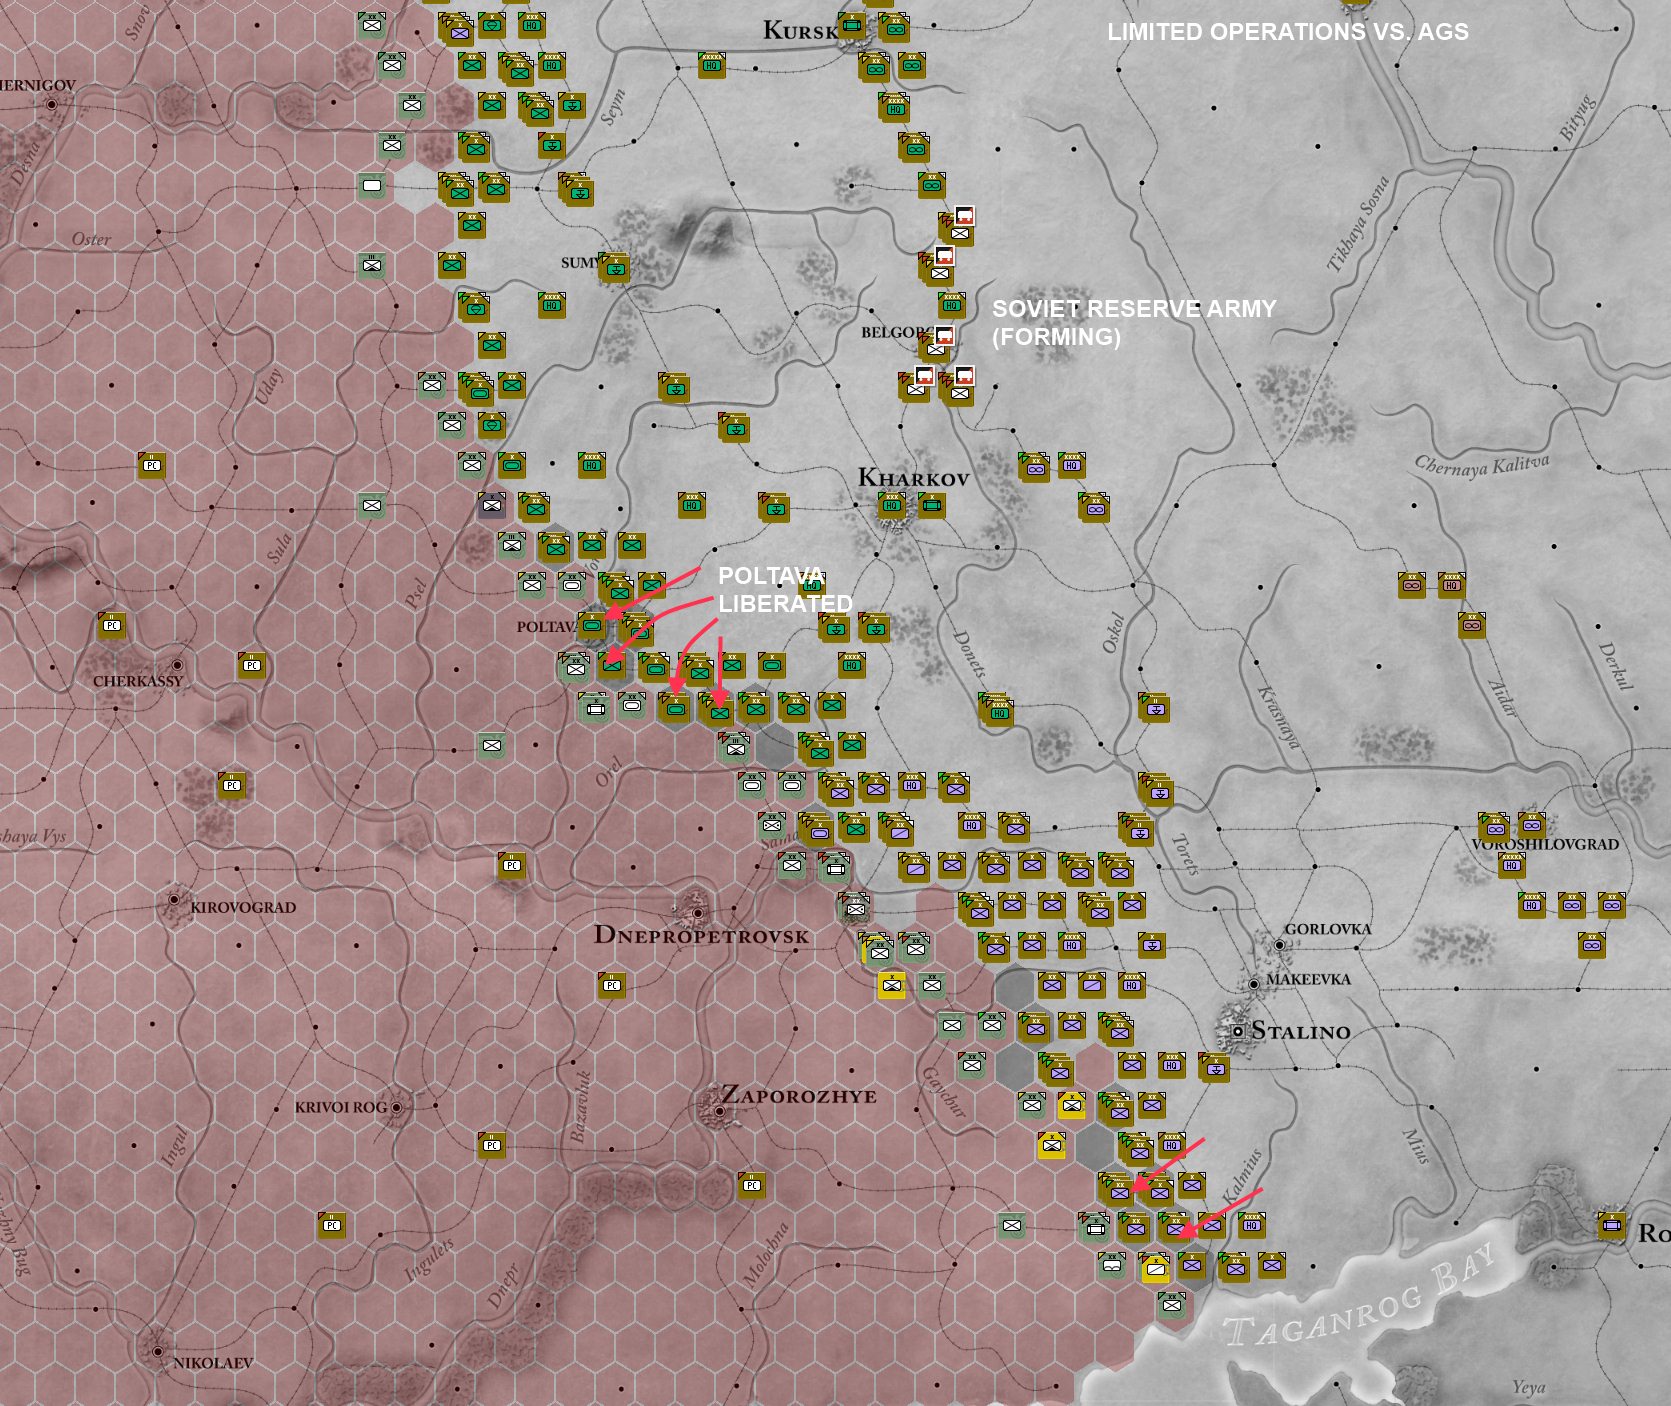Click the Krasnaya river label
Image resolution: width=1671 pixels, height=1406 pixels.
click(1278, 716)
